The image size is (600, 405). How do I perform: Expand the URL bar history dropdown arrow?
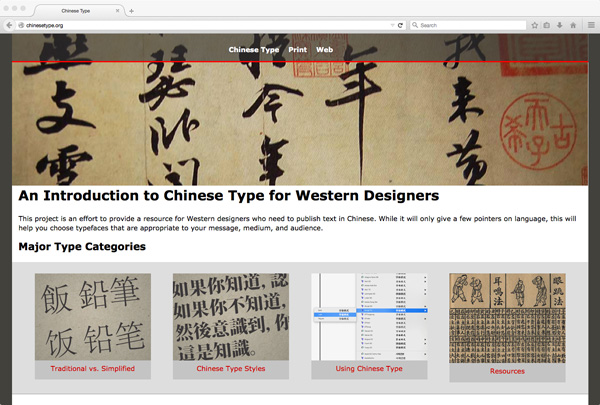coord(391,24)
